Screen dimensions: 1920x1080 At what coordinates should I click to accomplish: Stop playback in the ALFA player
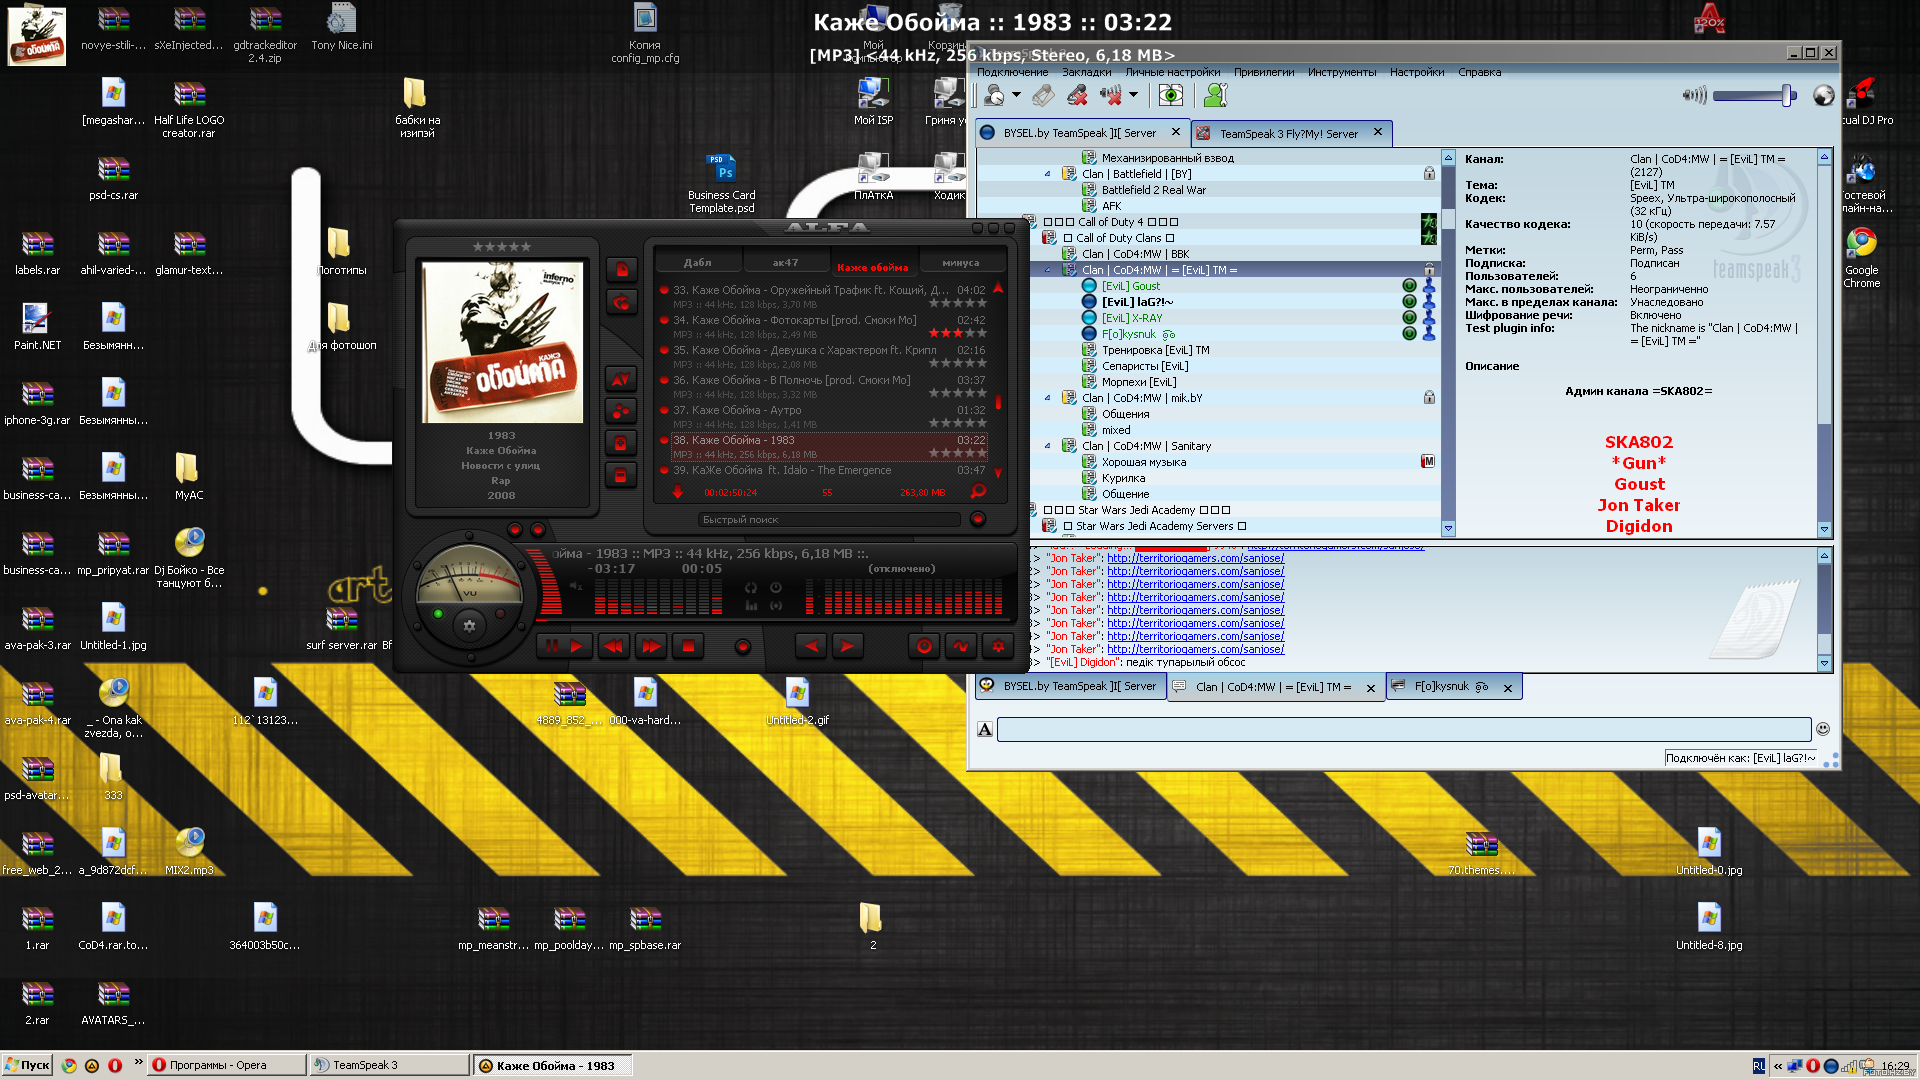click(688, 646)
